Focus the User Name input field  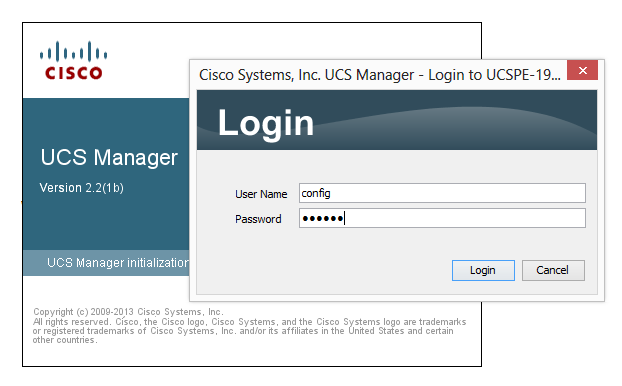[442, 193]
